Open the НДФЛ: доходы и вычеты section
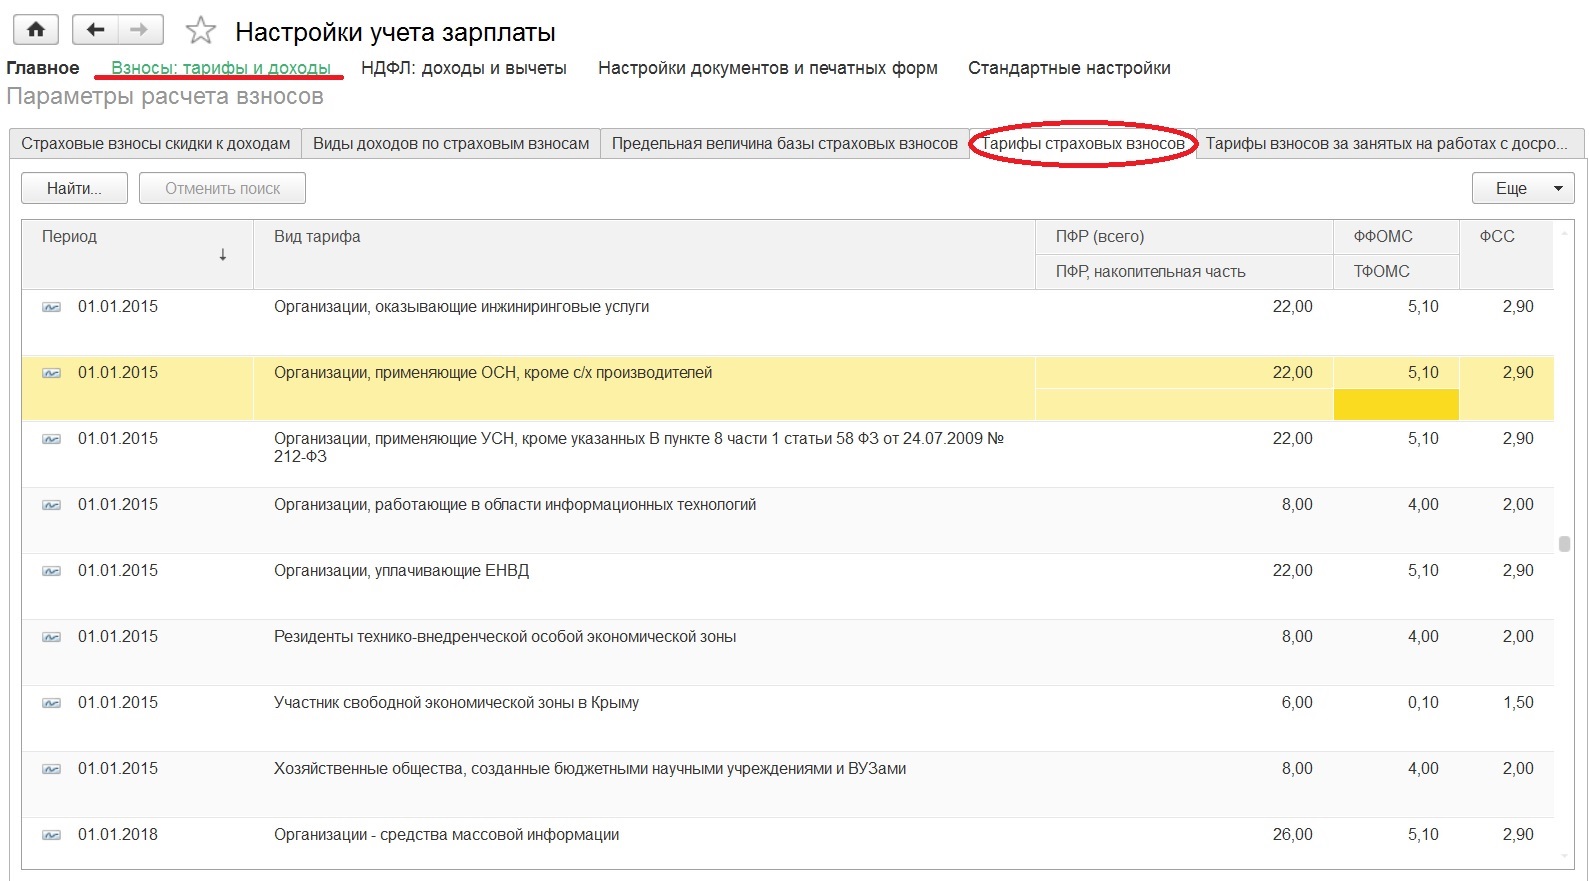Viewport: 1589px width, 881px height. click(x=463, y=68)
